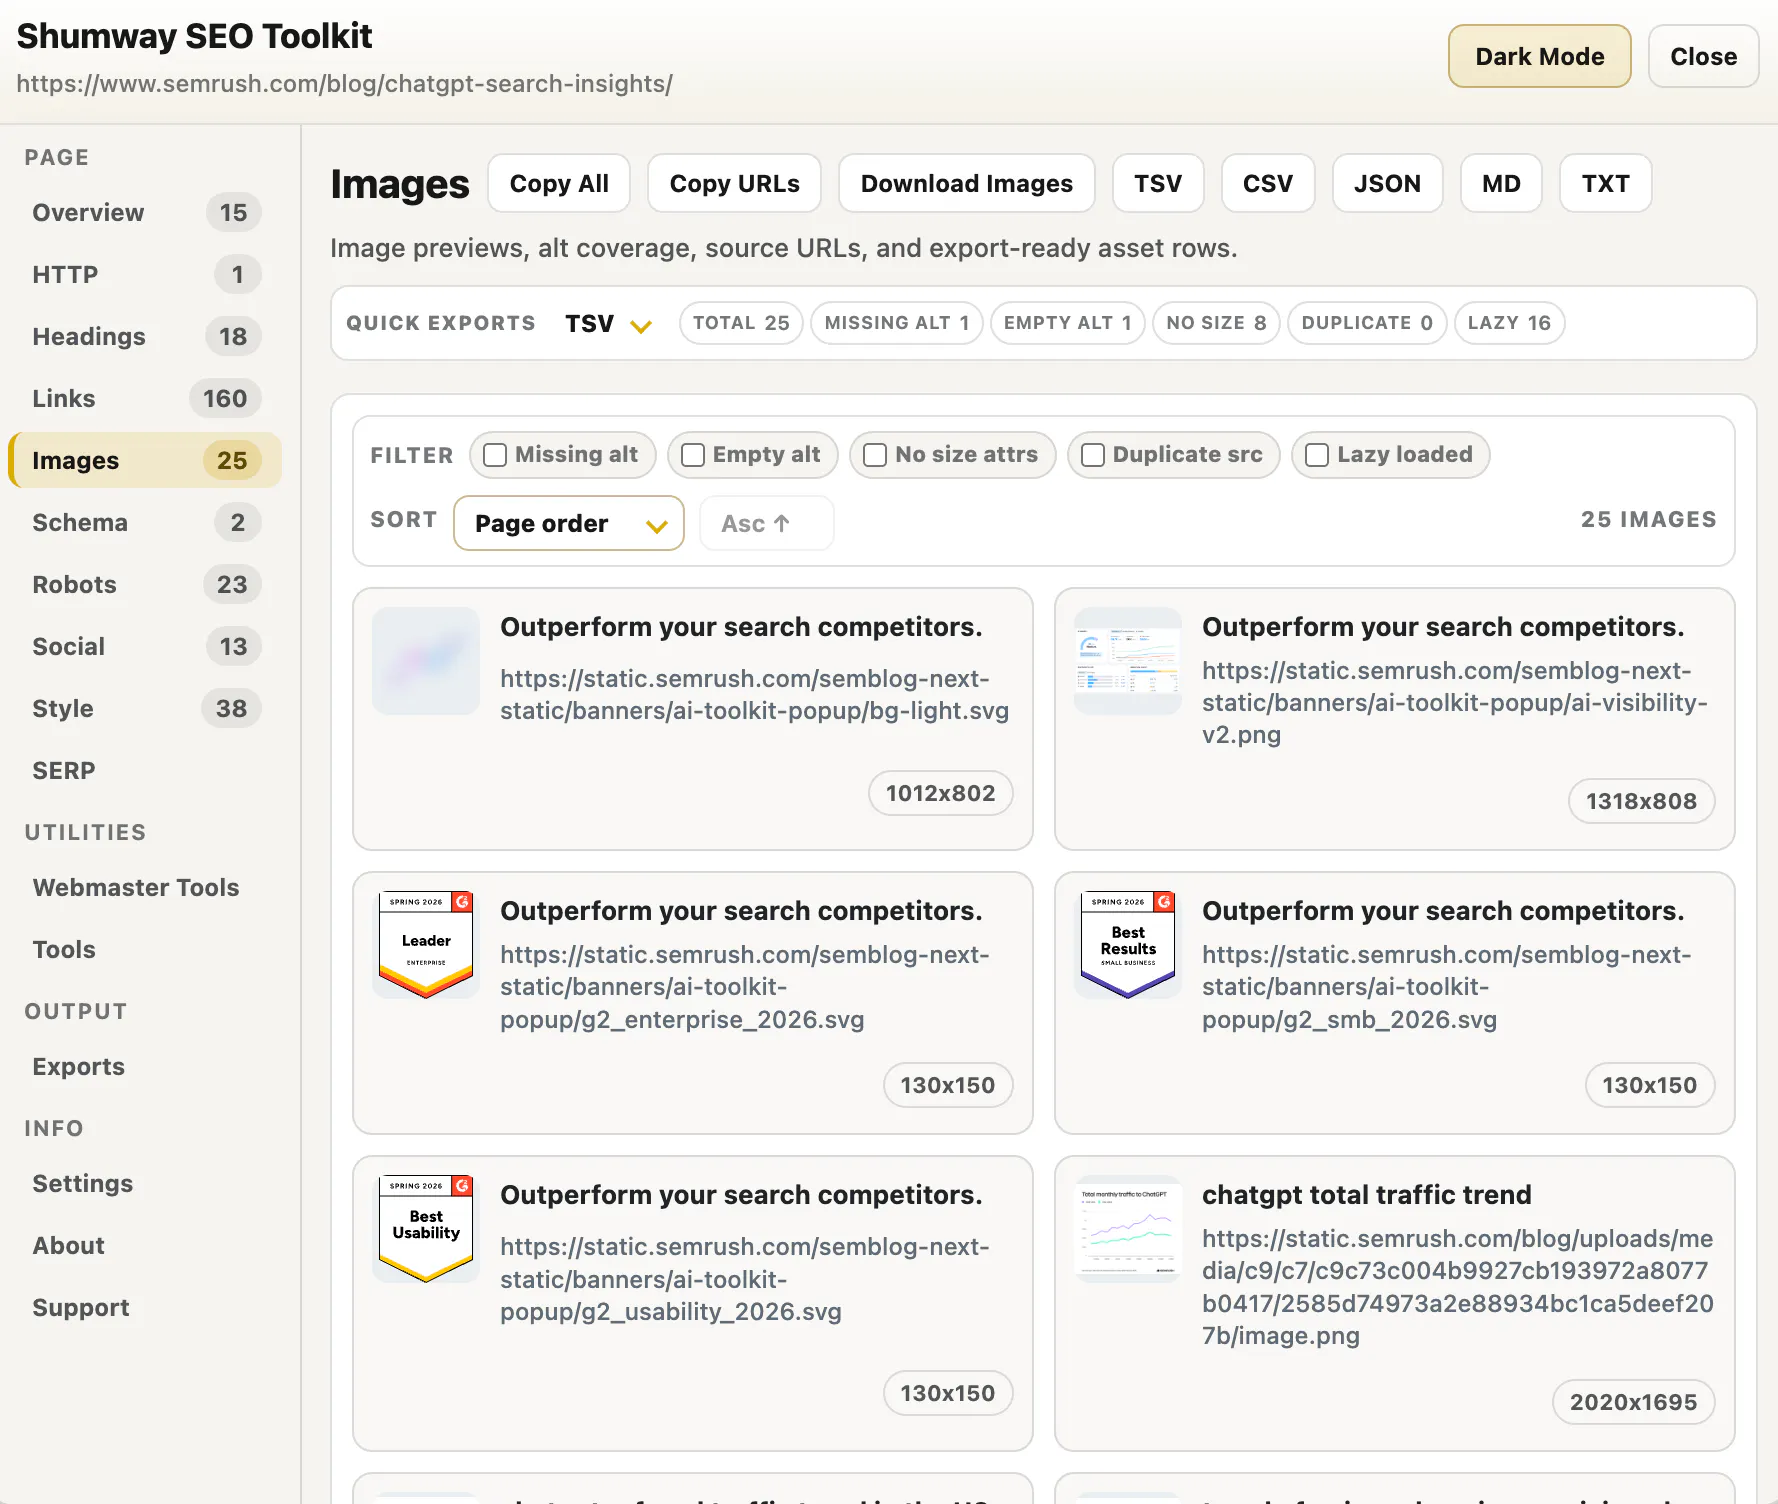Click the TOTAL 25 quick export chip
The image size is (1778, 1504).
741,323
